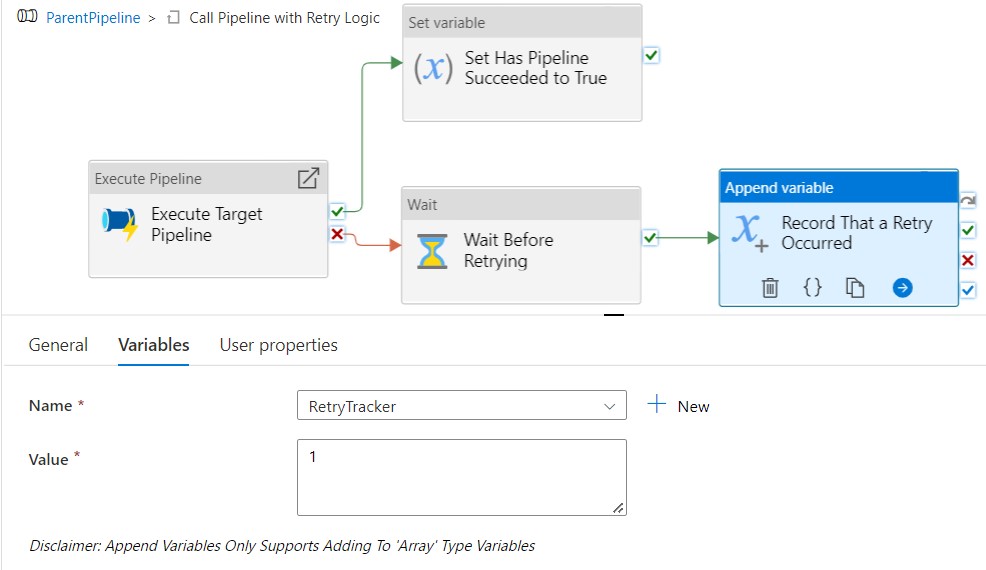This screenshot has width=986, height=570.
Task: Click the blue arrow add-output icon
Action: [902, 288]
